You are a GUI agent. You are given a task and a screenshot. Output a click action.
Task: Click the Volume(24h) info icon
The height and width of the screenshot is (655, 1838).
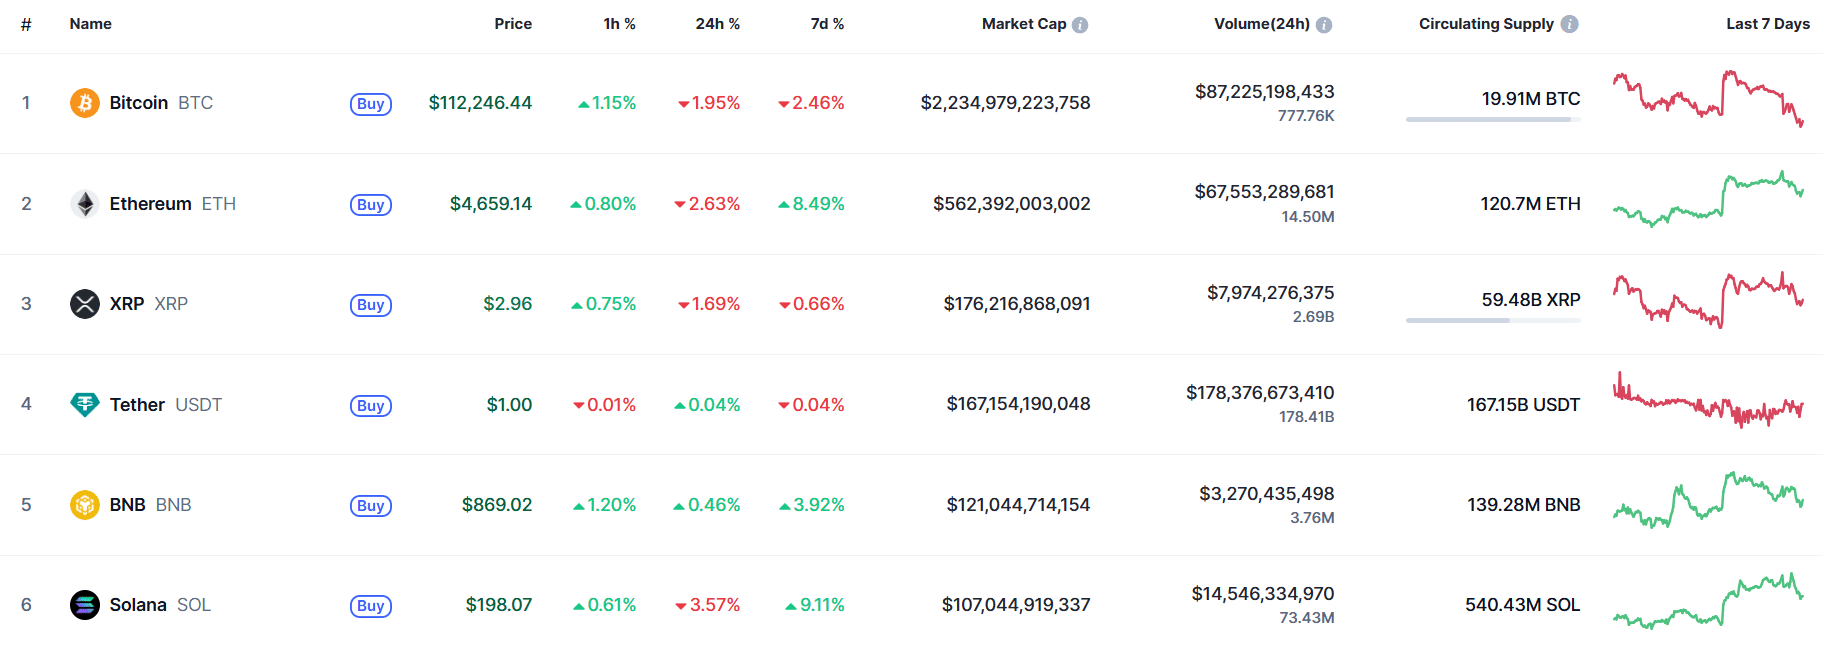(x=1324, y=25)
